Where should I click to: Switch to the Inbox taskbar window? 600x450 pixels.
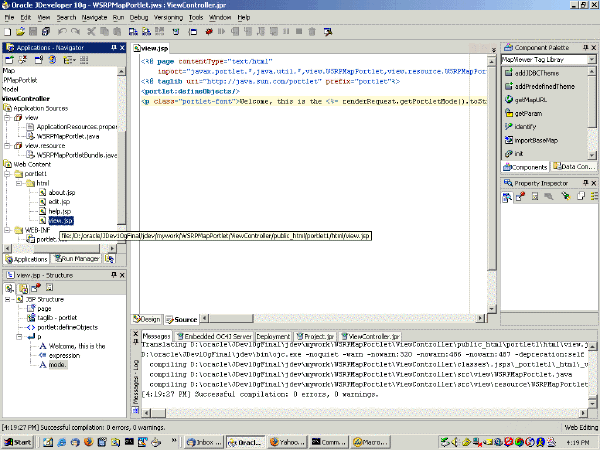tap(204, 442)
